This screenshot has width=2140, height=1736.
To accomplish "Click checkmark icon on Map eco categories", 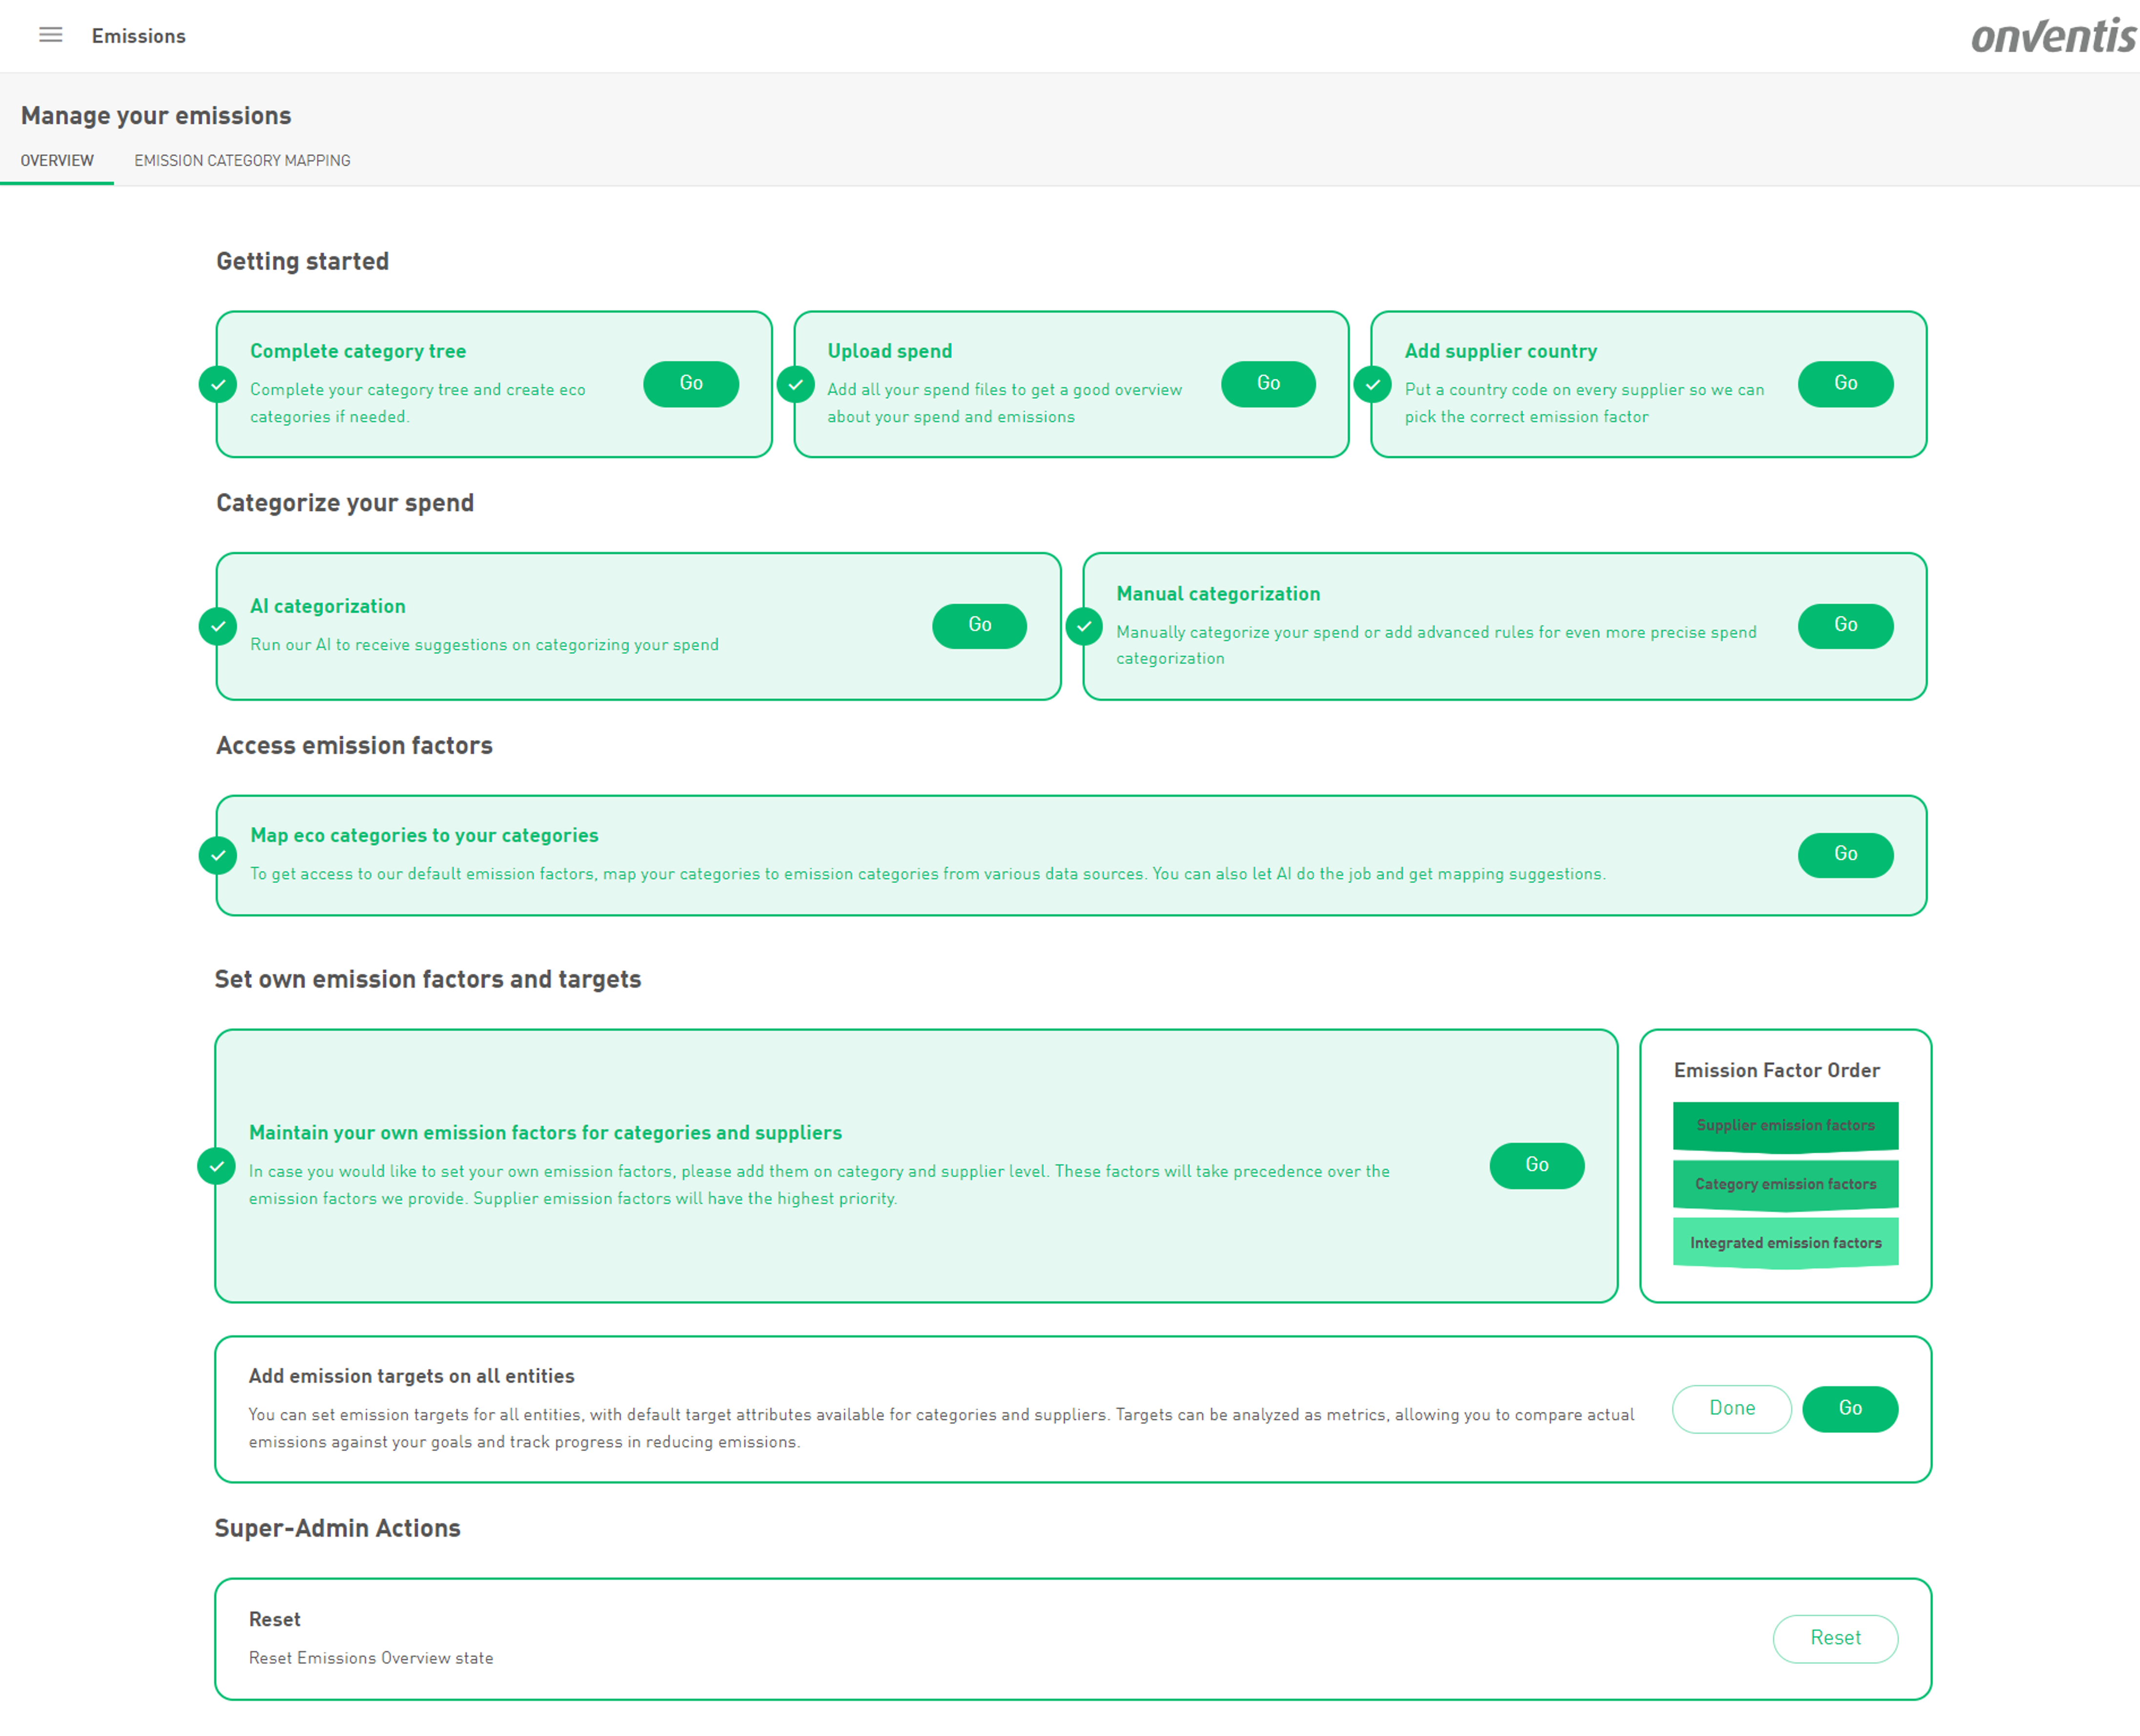I will coord(218,855).
